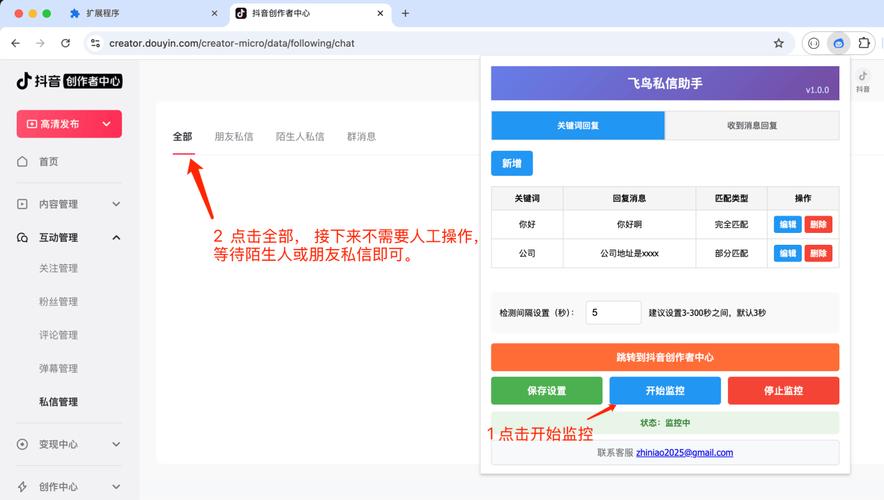Expand the 变现中心 menu chevron
Image resolution: width=884 pixels, height=500 pixels.
116,445
